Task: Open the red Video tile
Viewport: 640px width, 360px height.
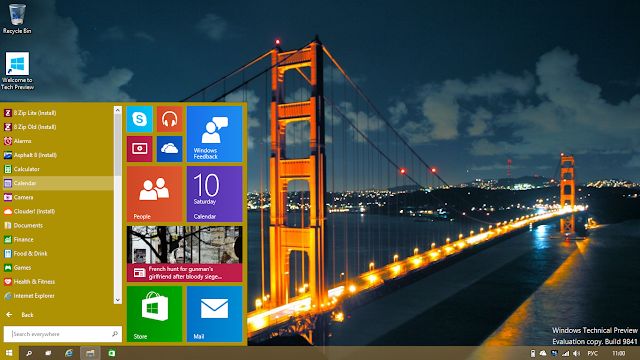Action: coord(140,149)
